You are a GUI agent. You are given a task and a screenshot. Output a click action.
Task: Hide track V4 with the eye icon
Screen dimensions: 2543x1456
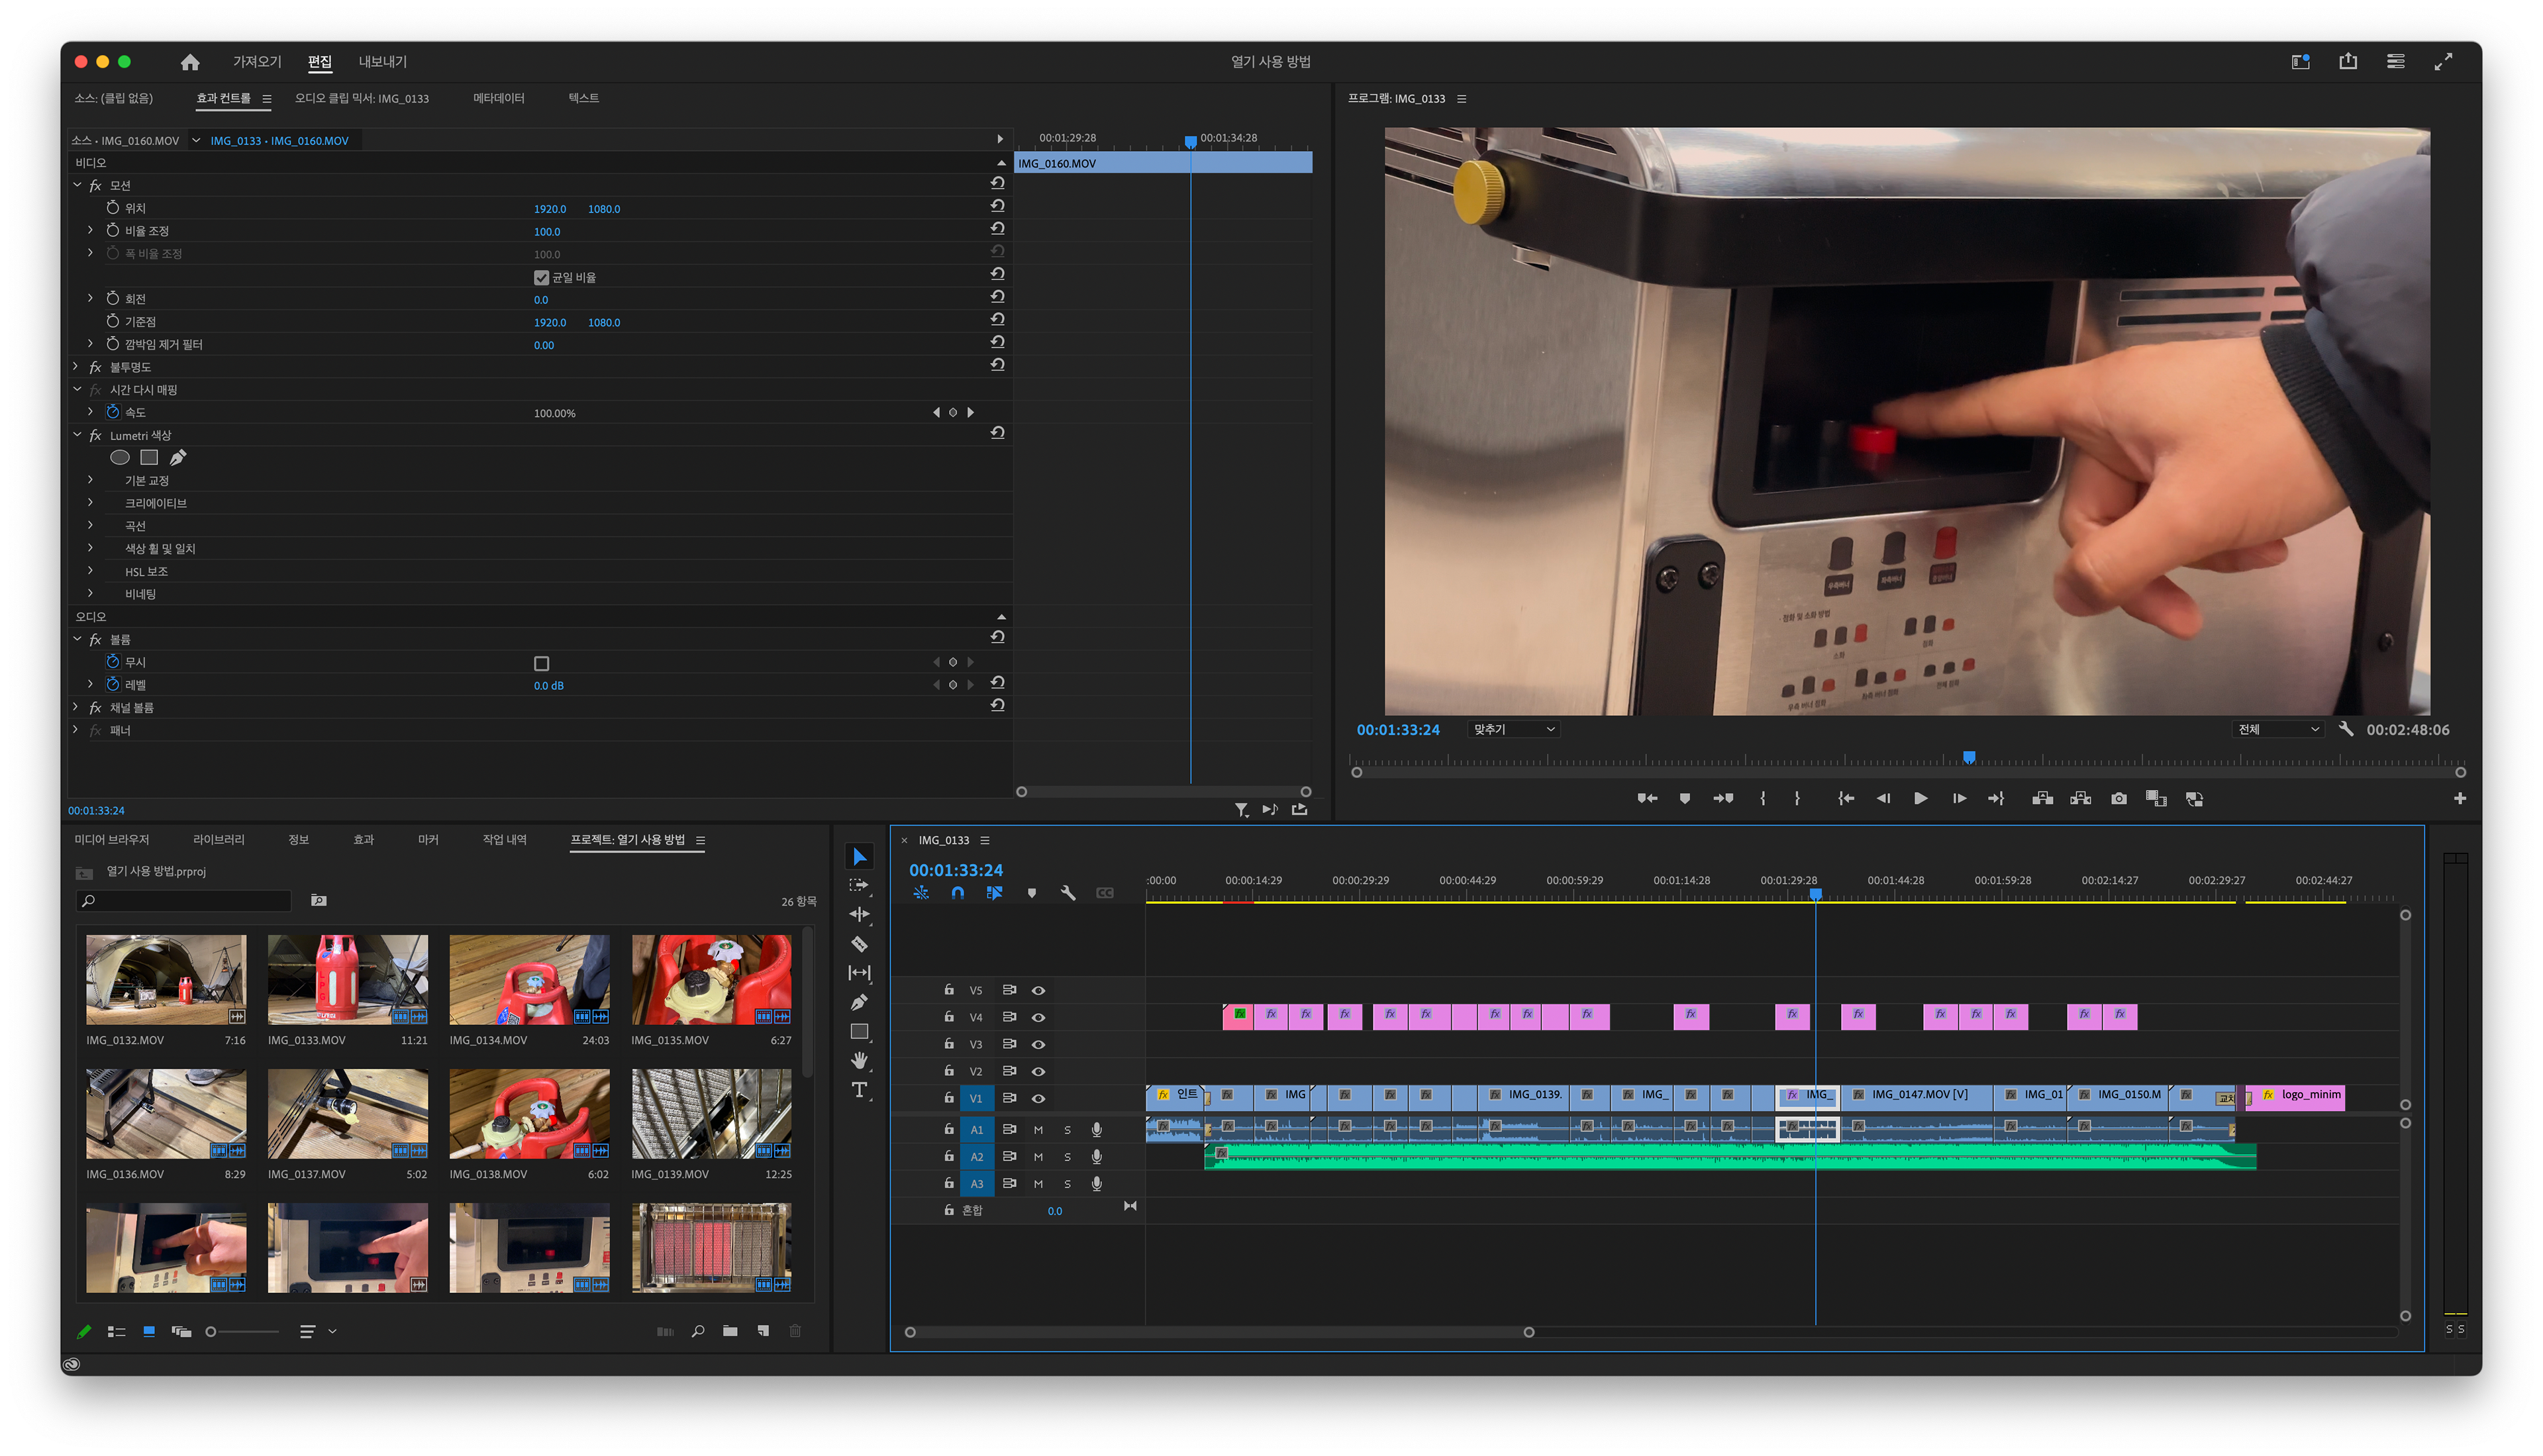coord(1038,1017)
